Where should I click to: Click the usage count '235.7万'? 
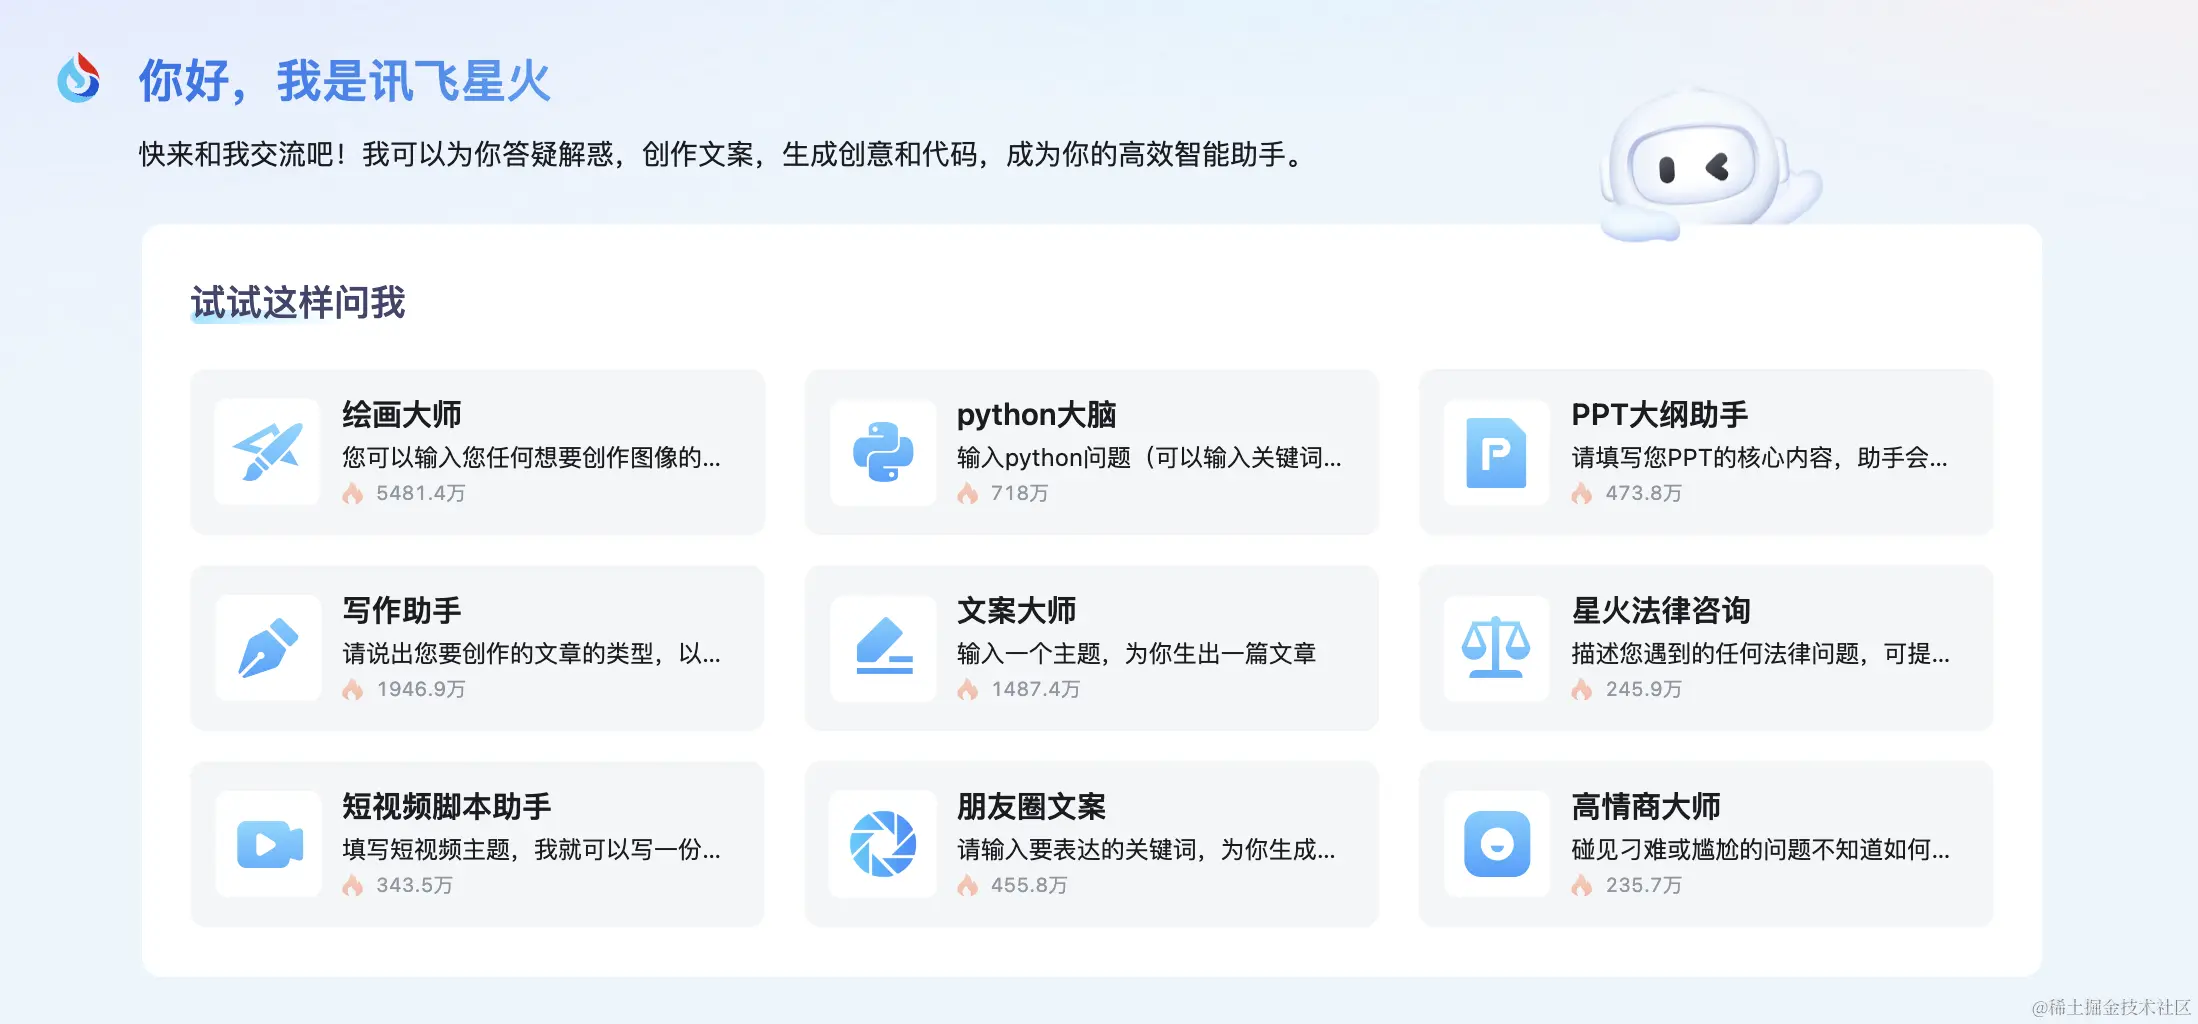point(1644,885)
